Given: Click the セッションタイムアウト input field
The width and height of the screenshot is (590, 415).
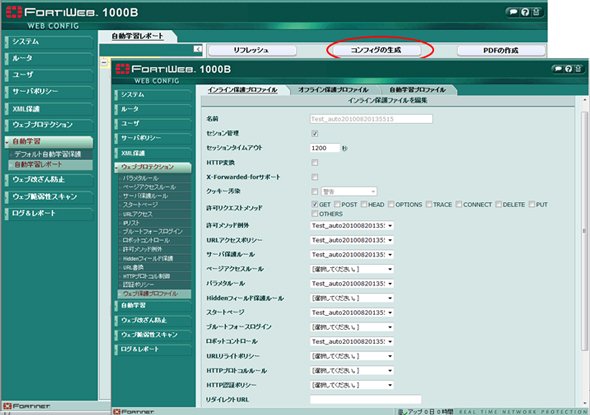Looking at the screenshot, I should tap(325, 148).
